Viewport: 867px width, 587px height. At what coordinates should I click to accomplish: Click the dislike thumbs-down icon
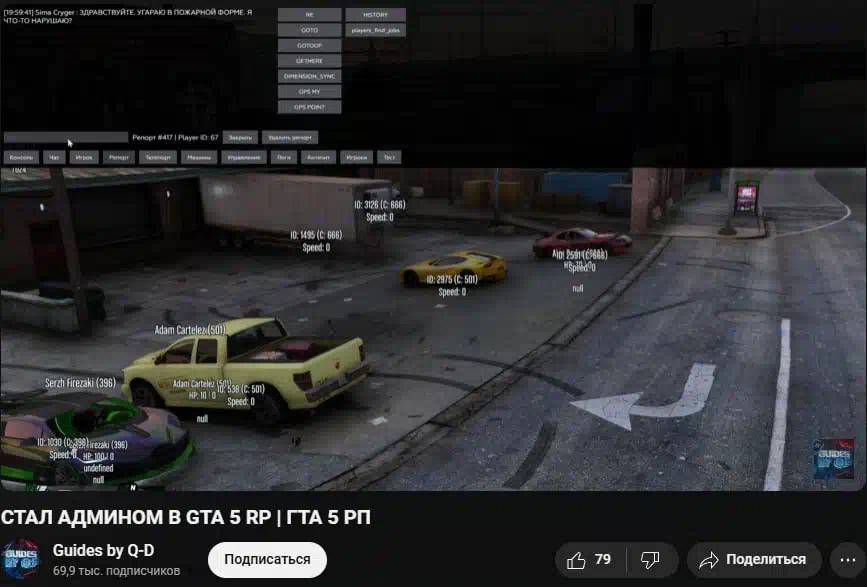[650, 560]
